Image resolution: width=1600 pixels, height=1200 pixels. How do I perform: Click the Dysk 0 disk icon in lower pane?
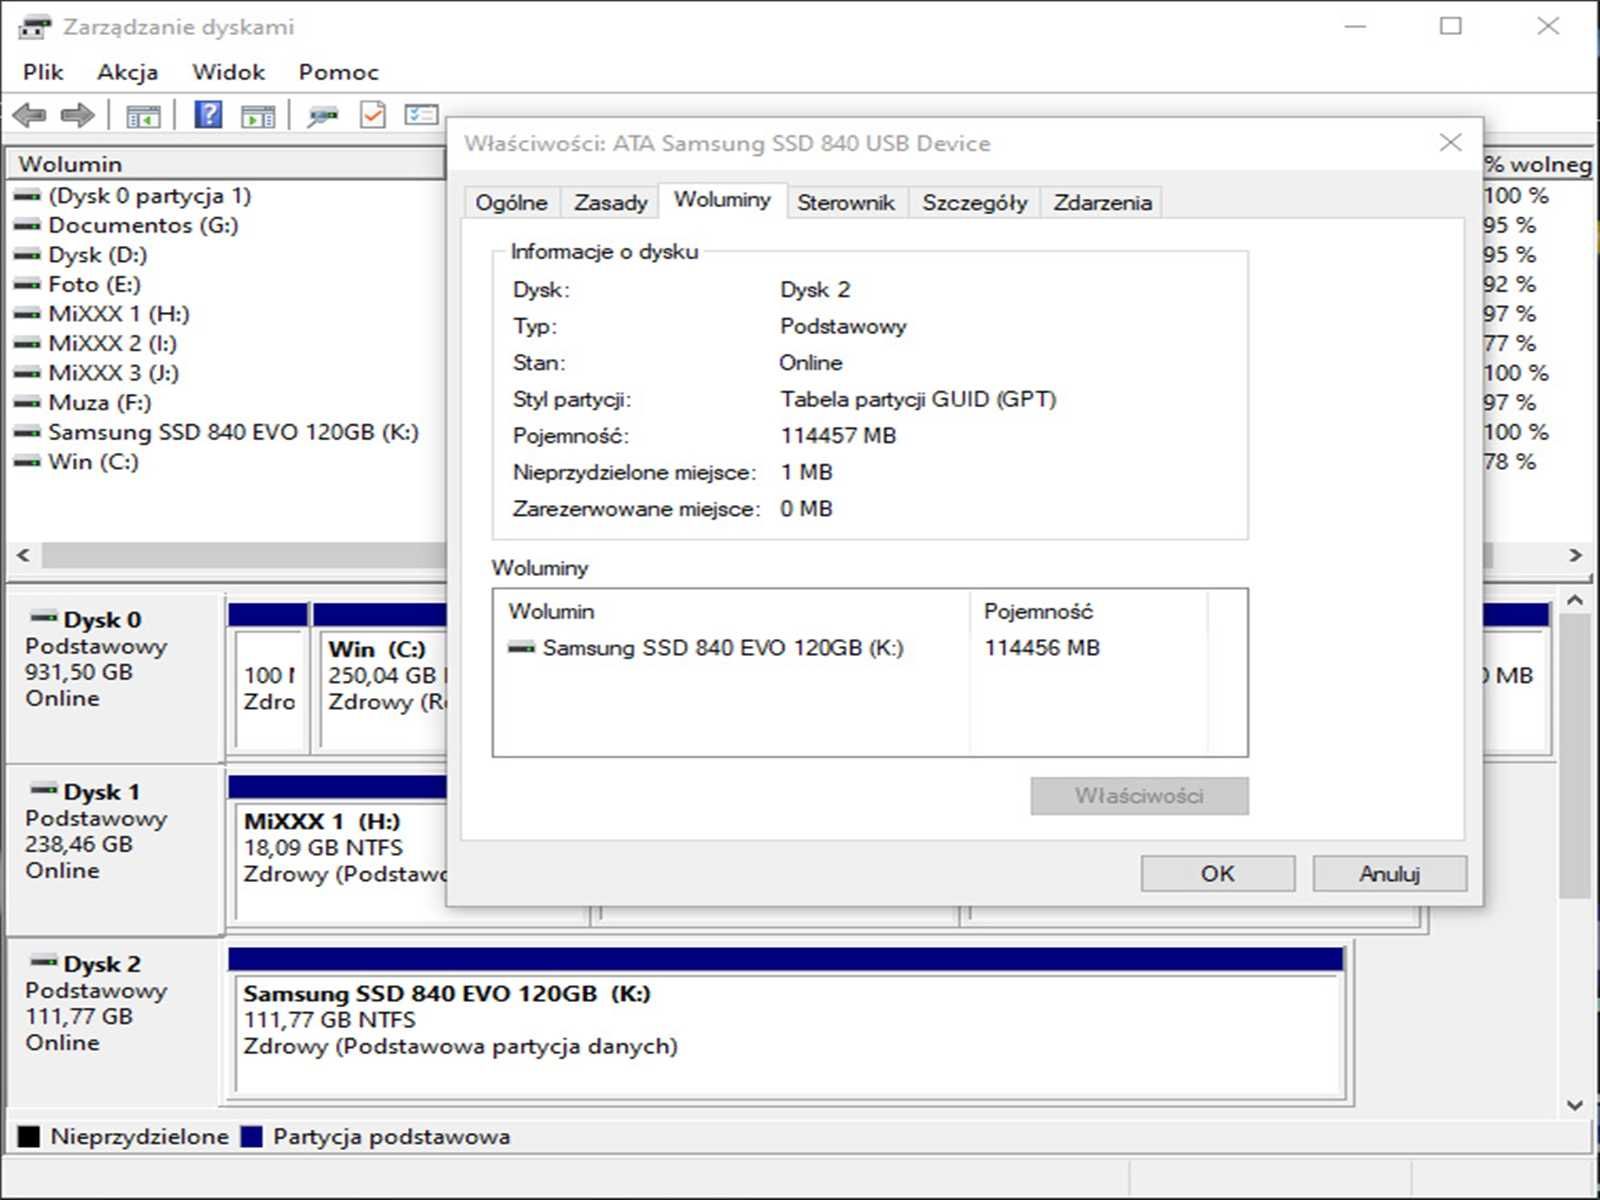[x=44, y=617]
